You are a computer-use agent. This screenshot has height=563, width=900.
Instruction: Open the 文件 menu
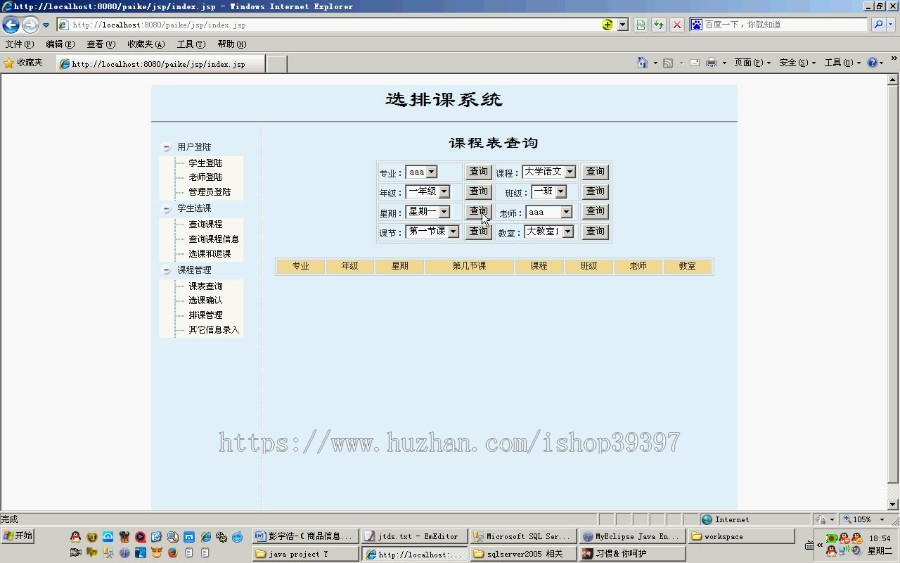click(x=20, y=44)
